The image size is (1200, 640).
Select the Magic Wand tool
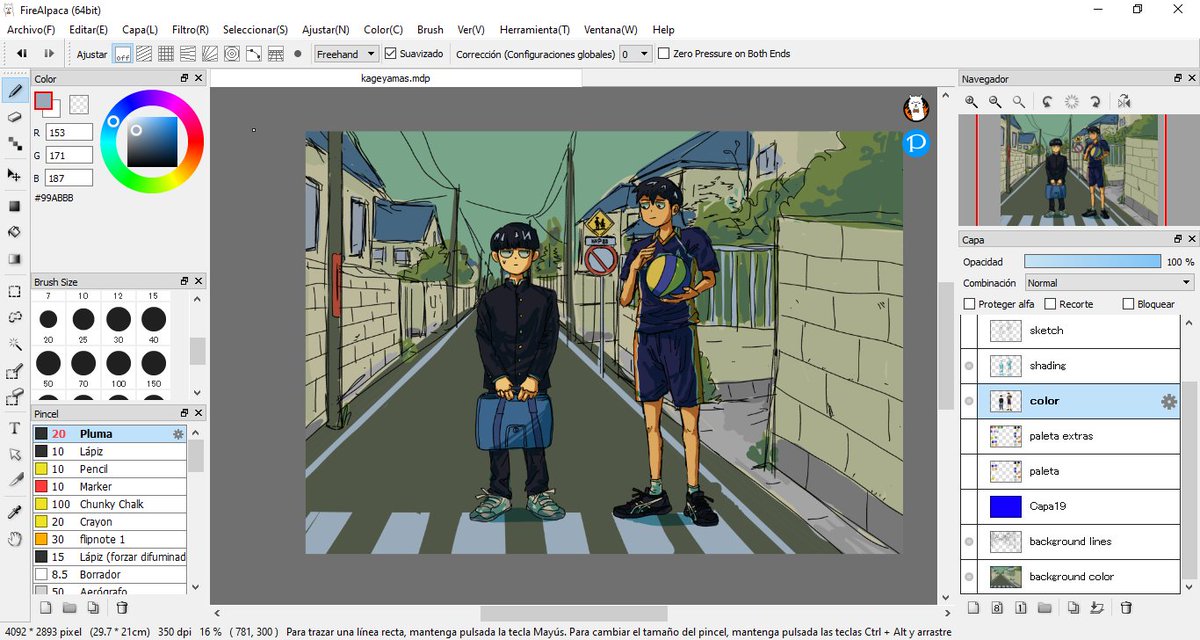point(14,343)
